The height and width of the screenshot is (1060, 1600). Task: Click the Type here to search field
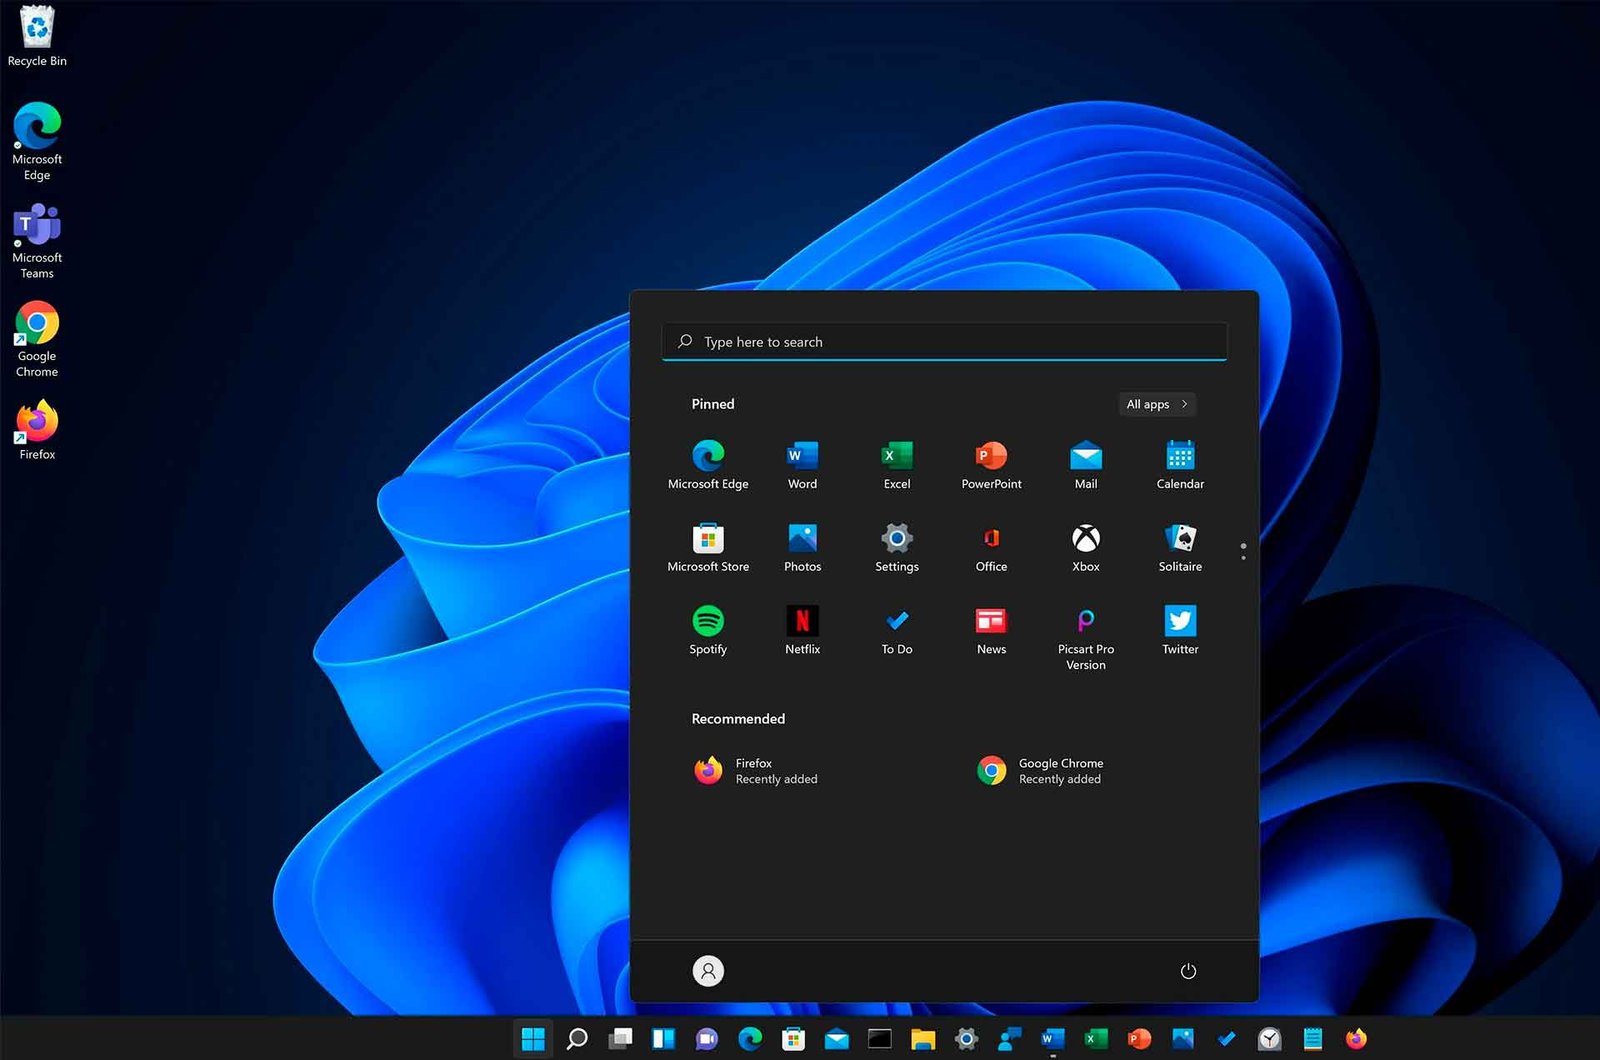point(944,342)
